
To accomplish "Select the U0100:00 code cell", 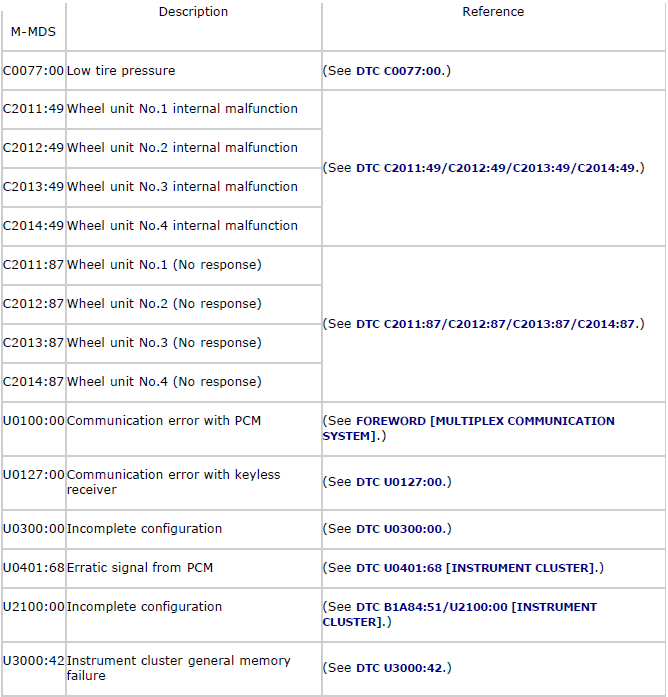I will click(34, 429).
